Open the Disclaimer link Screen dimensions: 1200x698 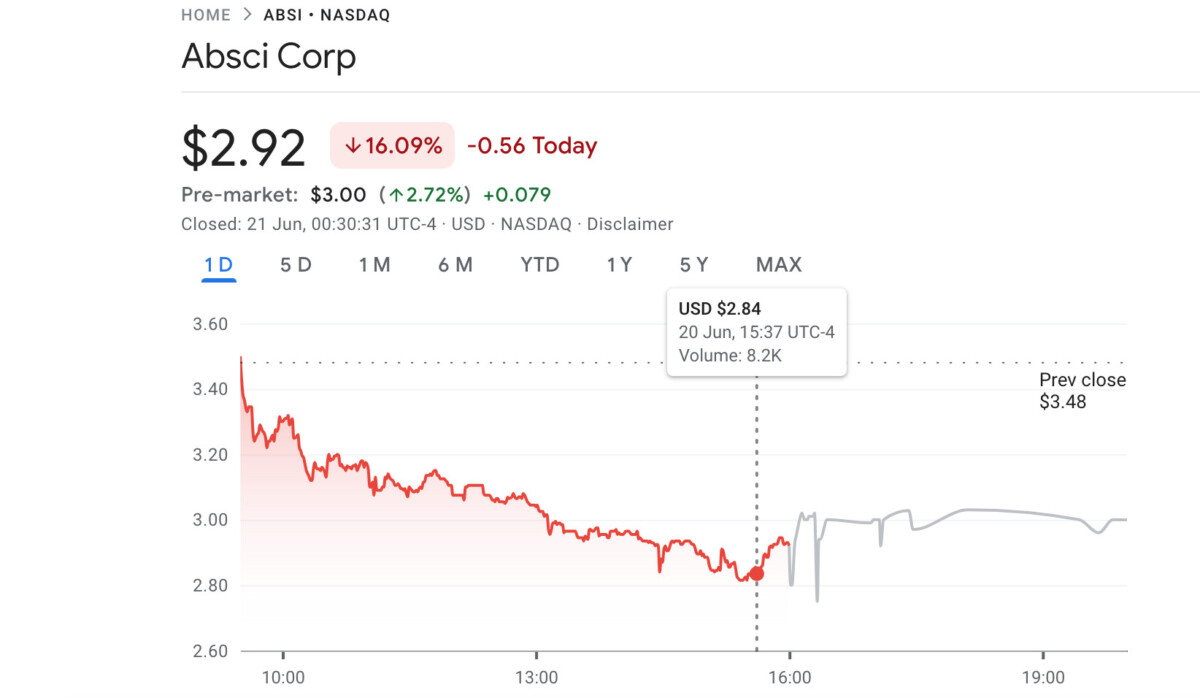[630, 224]
